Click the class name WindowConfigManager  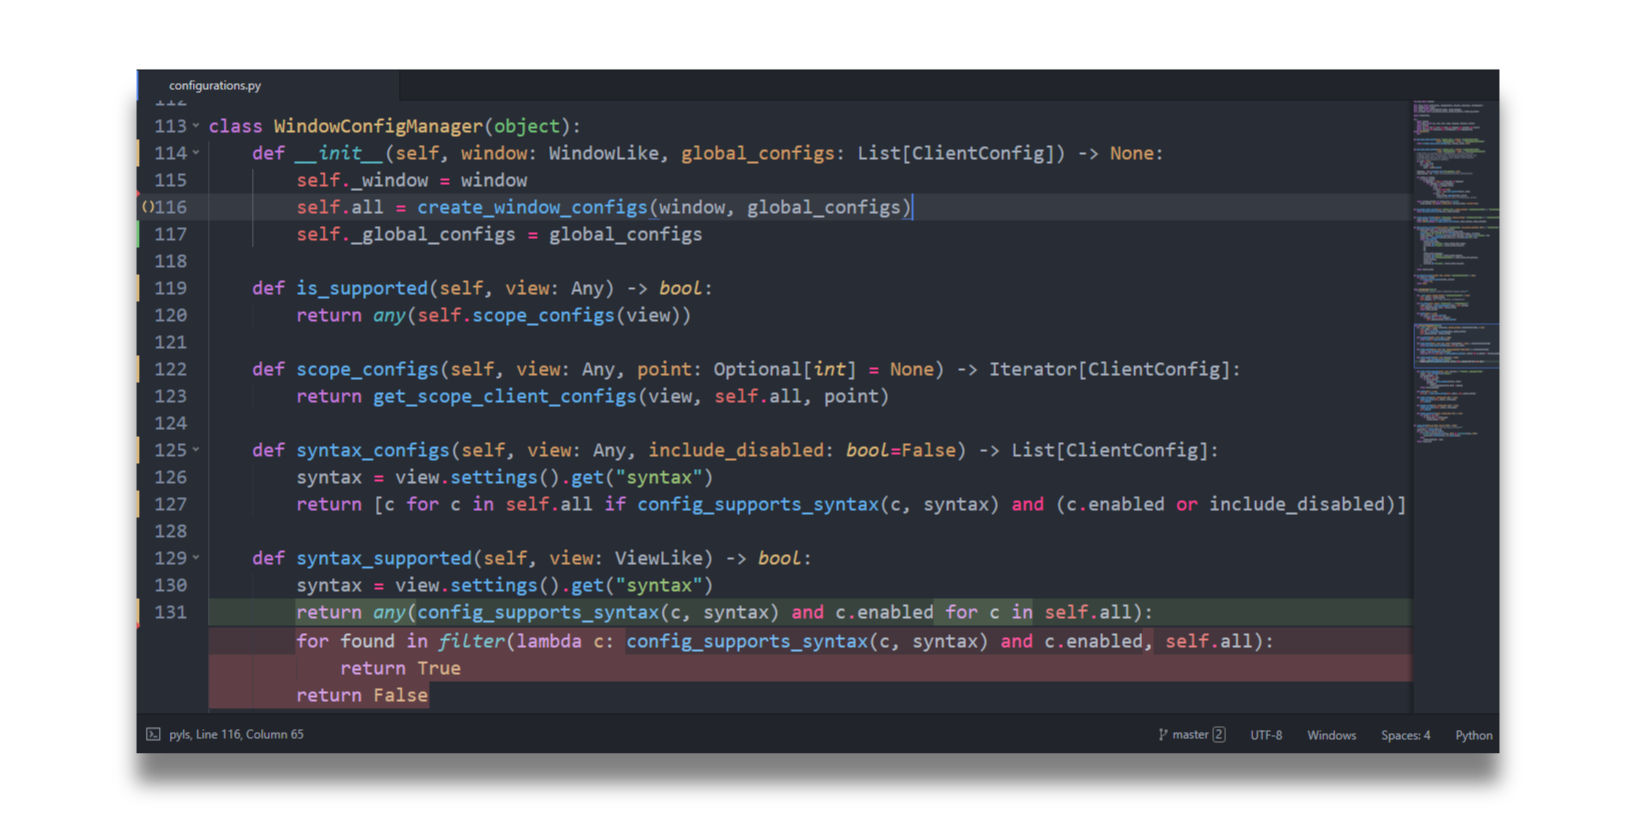[x=378, y=126]
